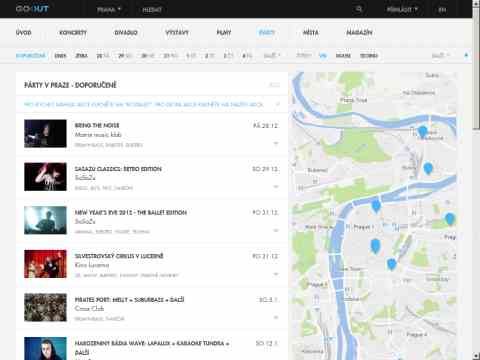Switch language to EN
480x360 pixels.
(442, 10)
